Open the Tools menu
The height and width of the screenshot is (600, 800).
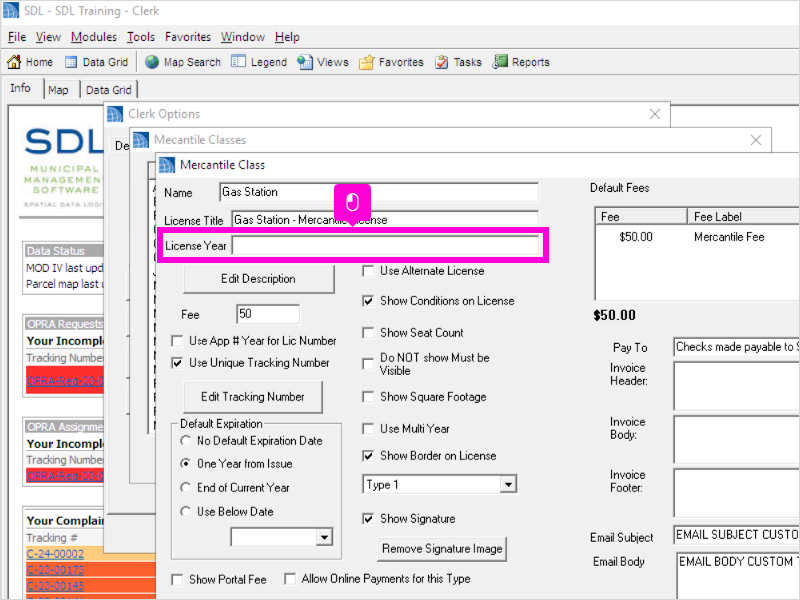click(x=141, y=37)
